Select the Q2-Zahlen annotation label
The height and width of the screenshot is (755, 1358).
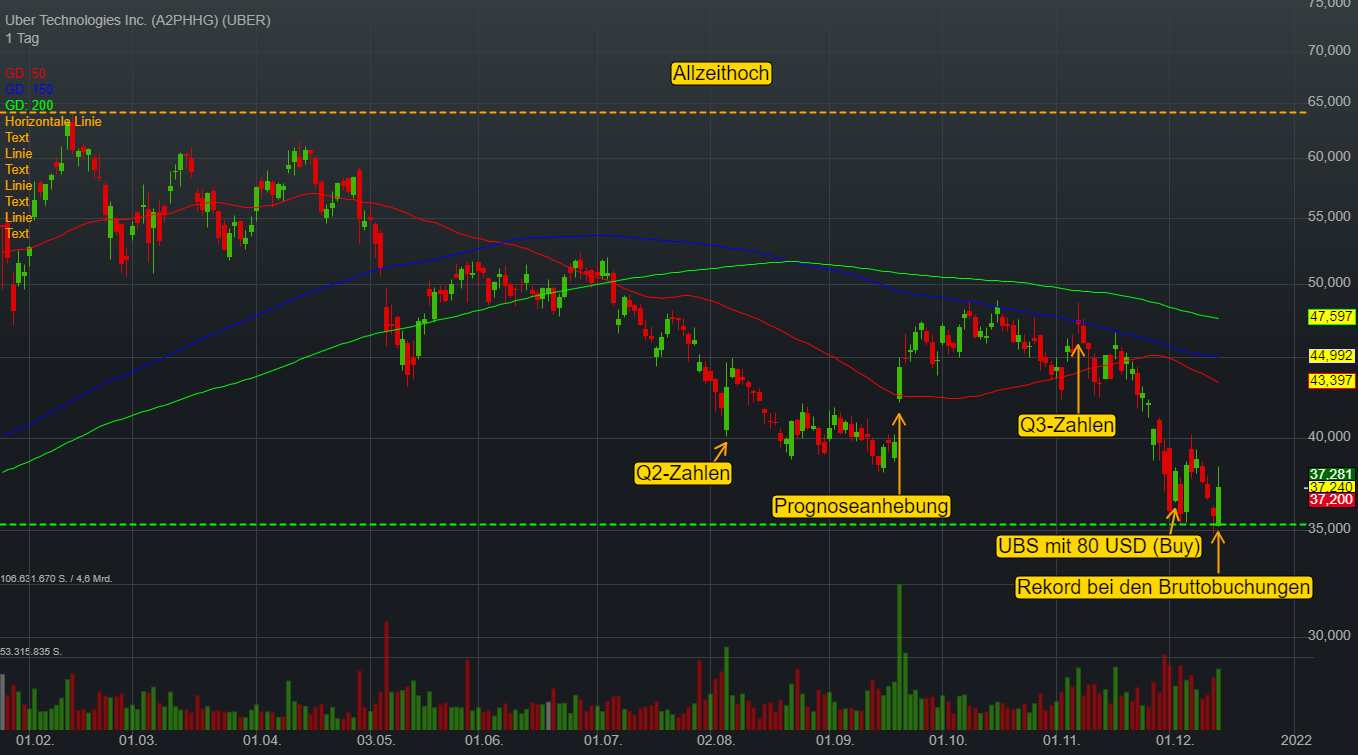click(683, 473)
